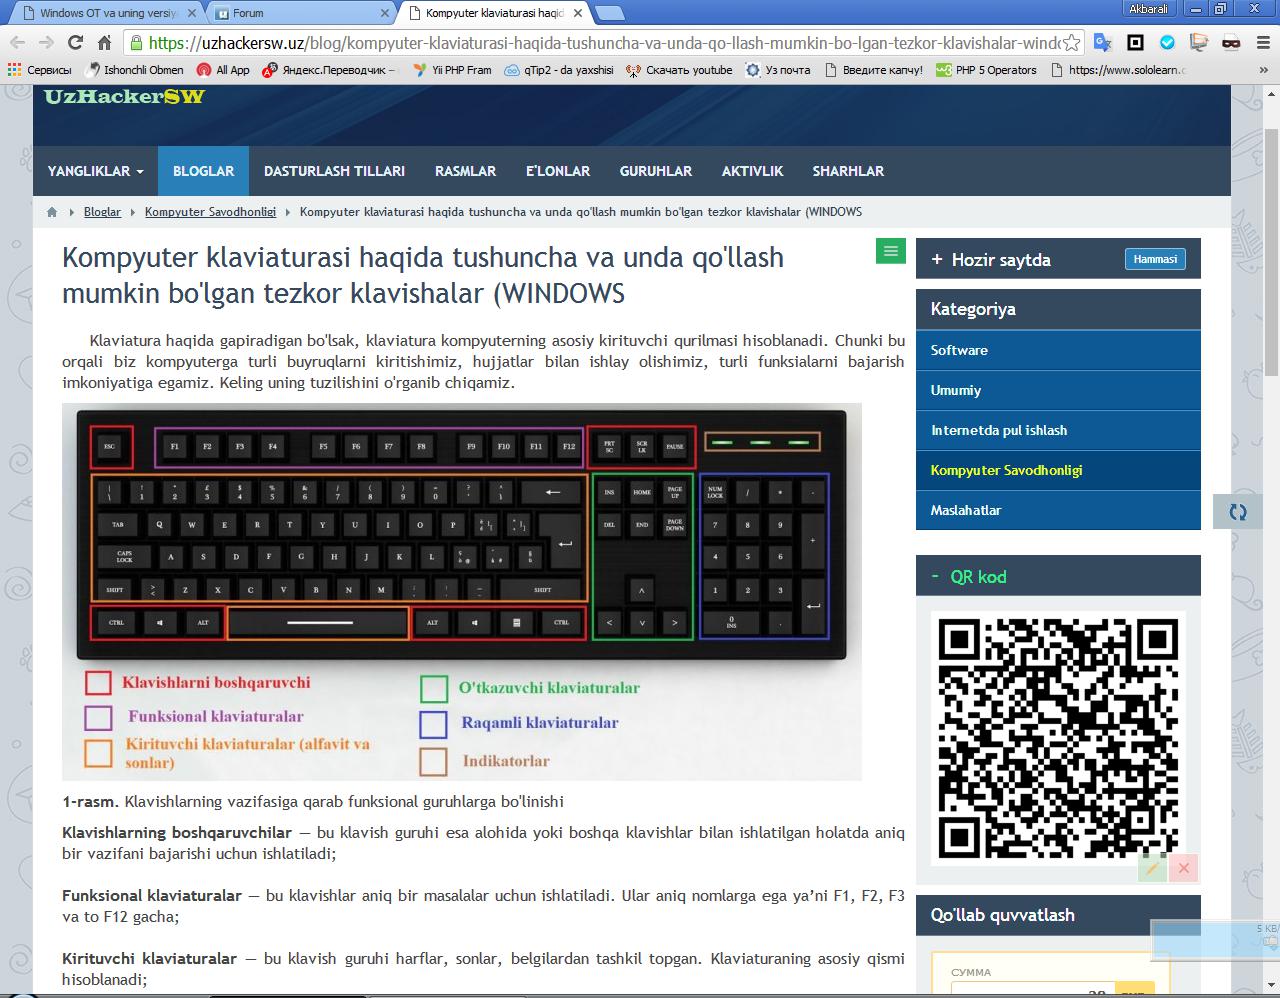Go to the browser home page icon
Screen dimensions: 1280x998
pyautogui.click(x=104, y=42)
